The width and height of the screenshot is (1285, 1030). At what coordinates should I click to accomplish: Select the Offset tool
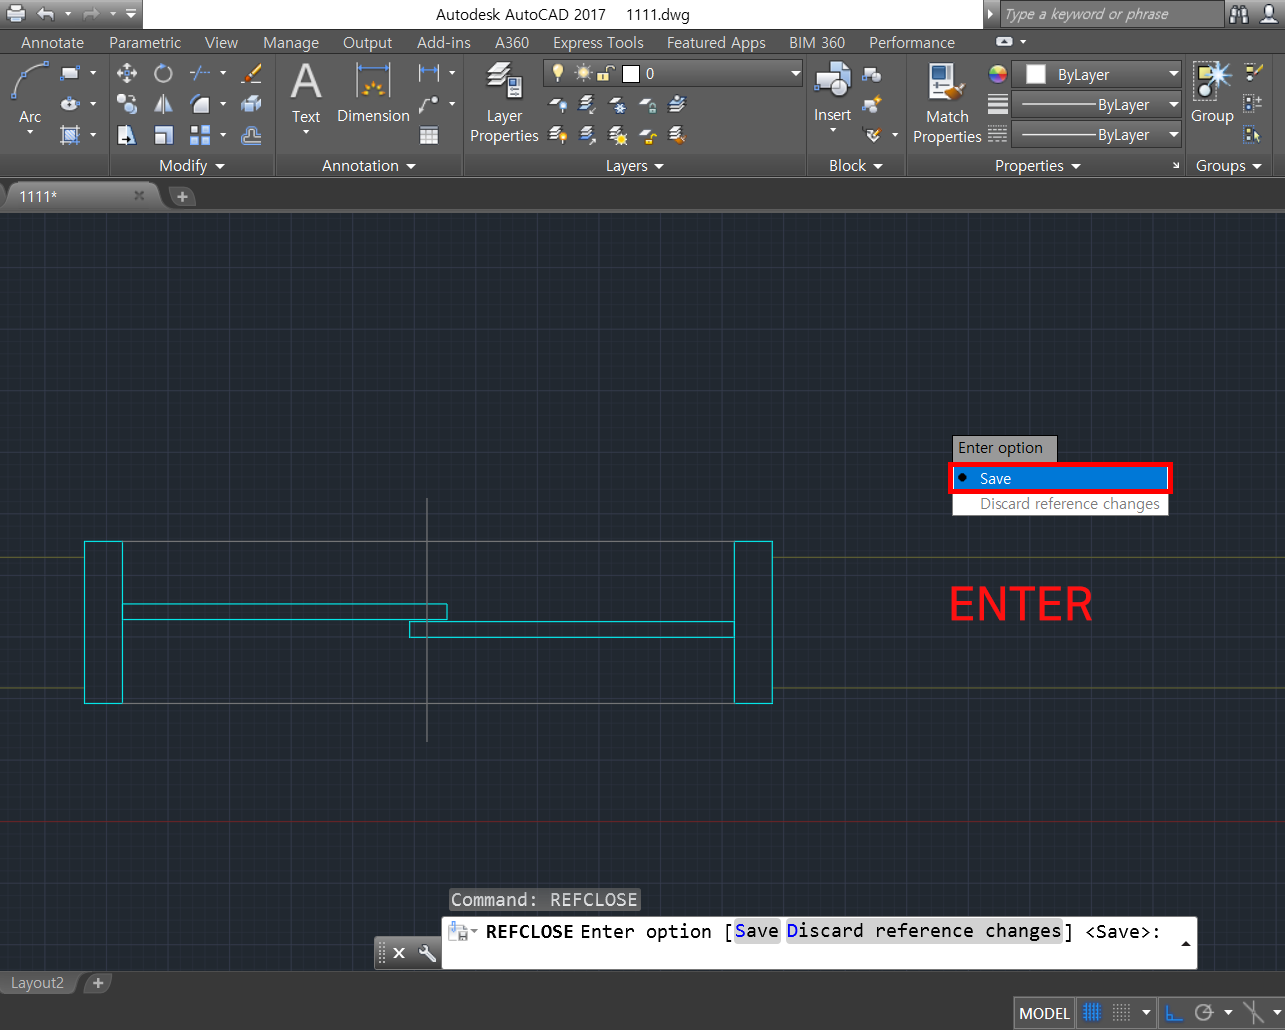(x=252, y=135)
